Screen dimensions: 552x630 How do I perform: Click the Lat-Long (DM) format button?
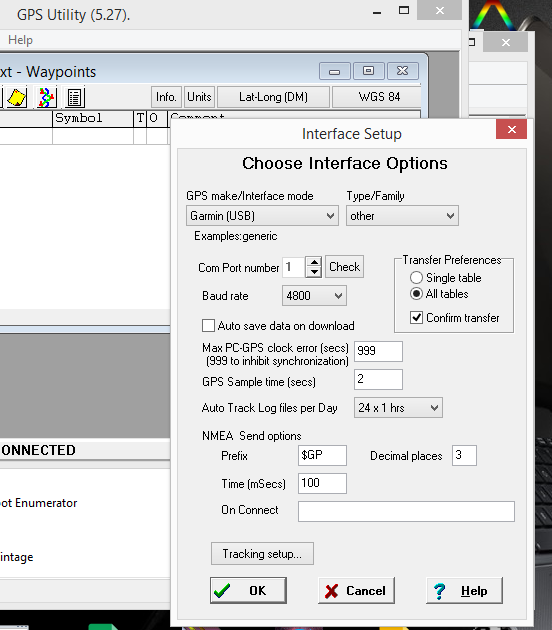point(273,97)
